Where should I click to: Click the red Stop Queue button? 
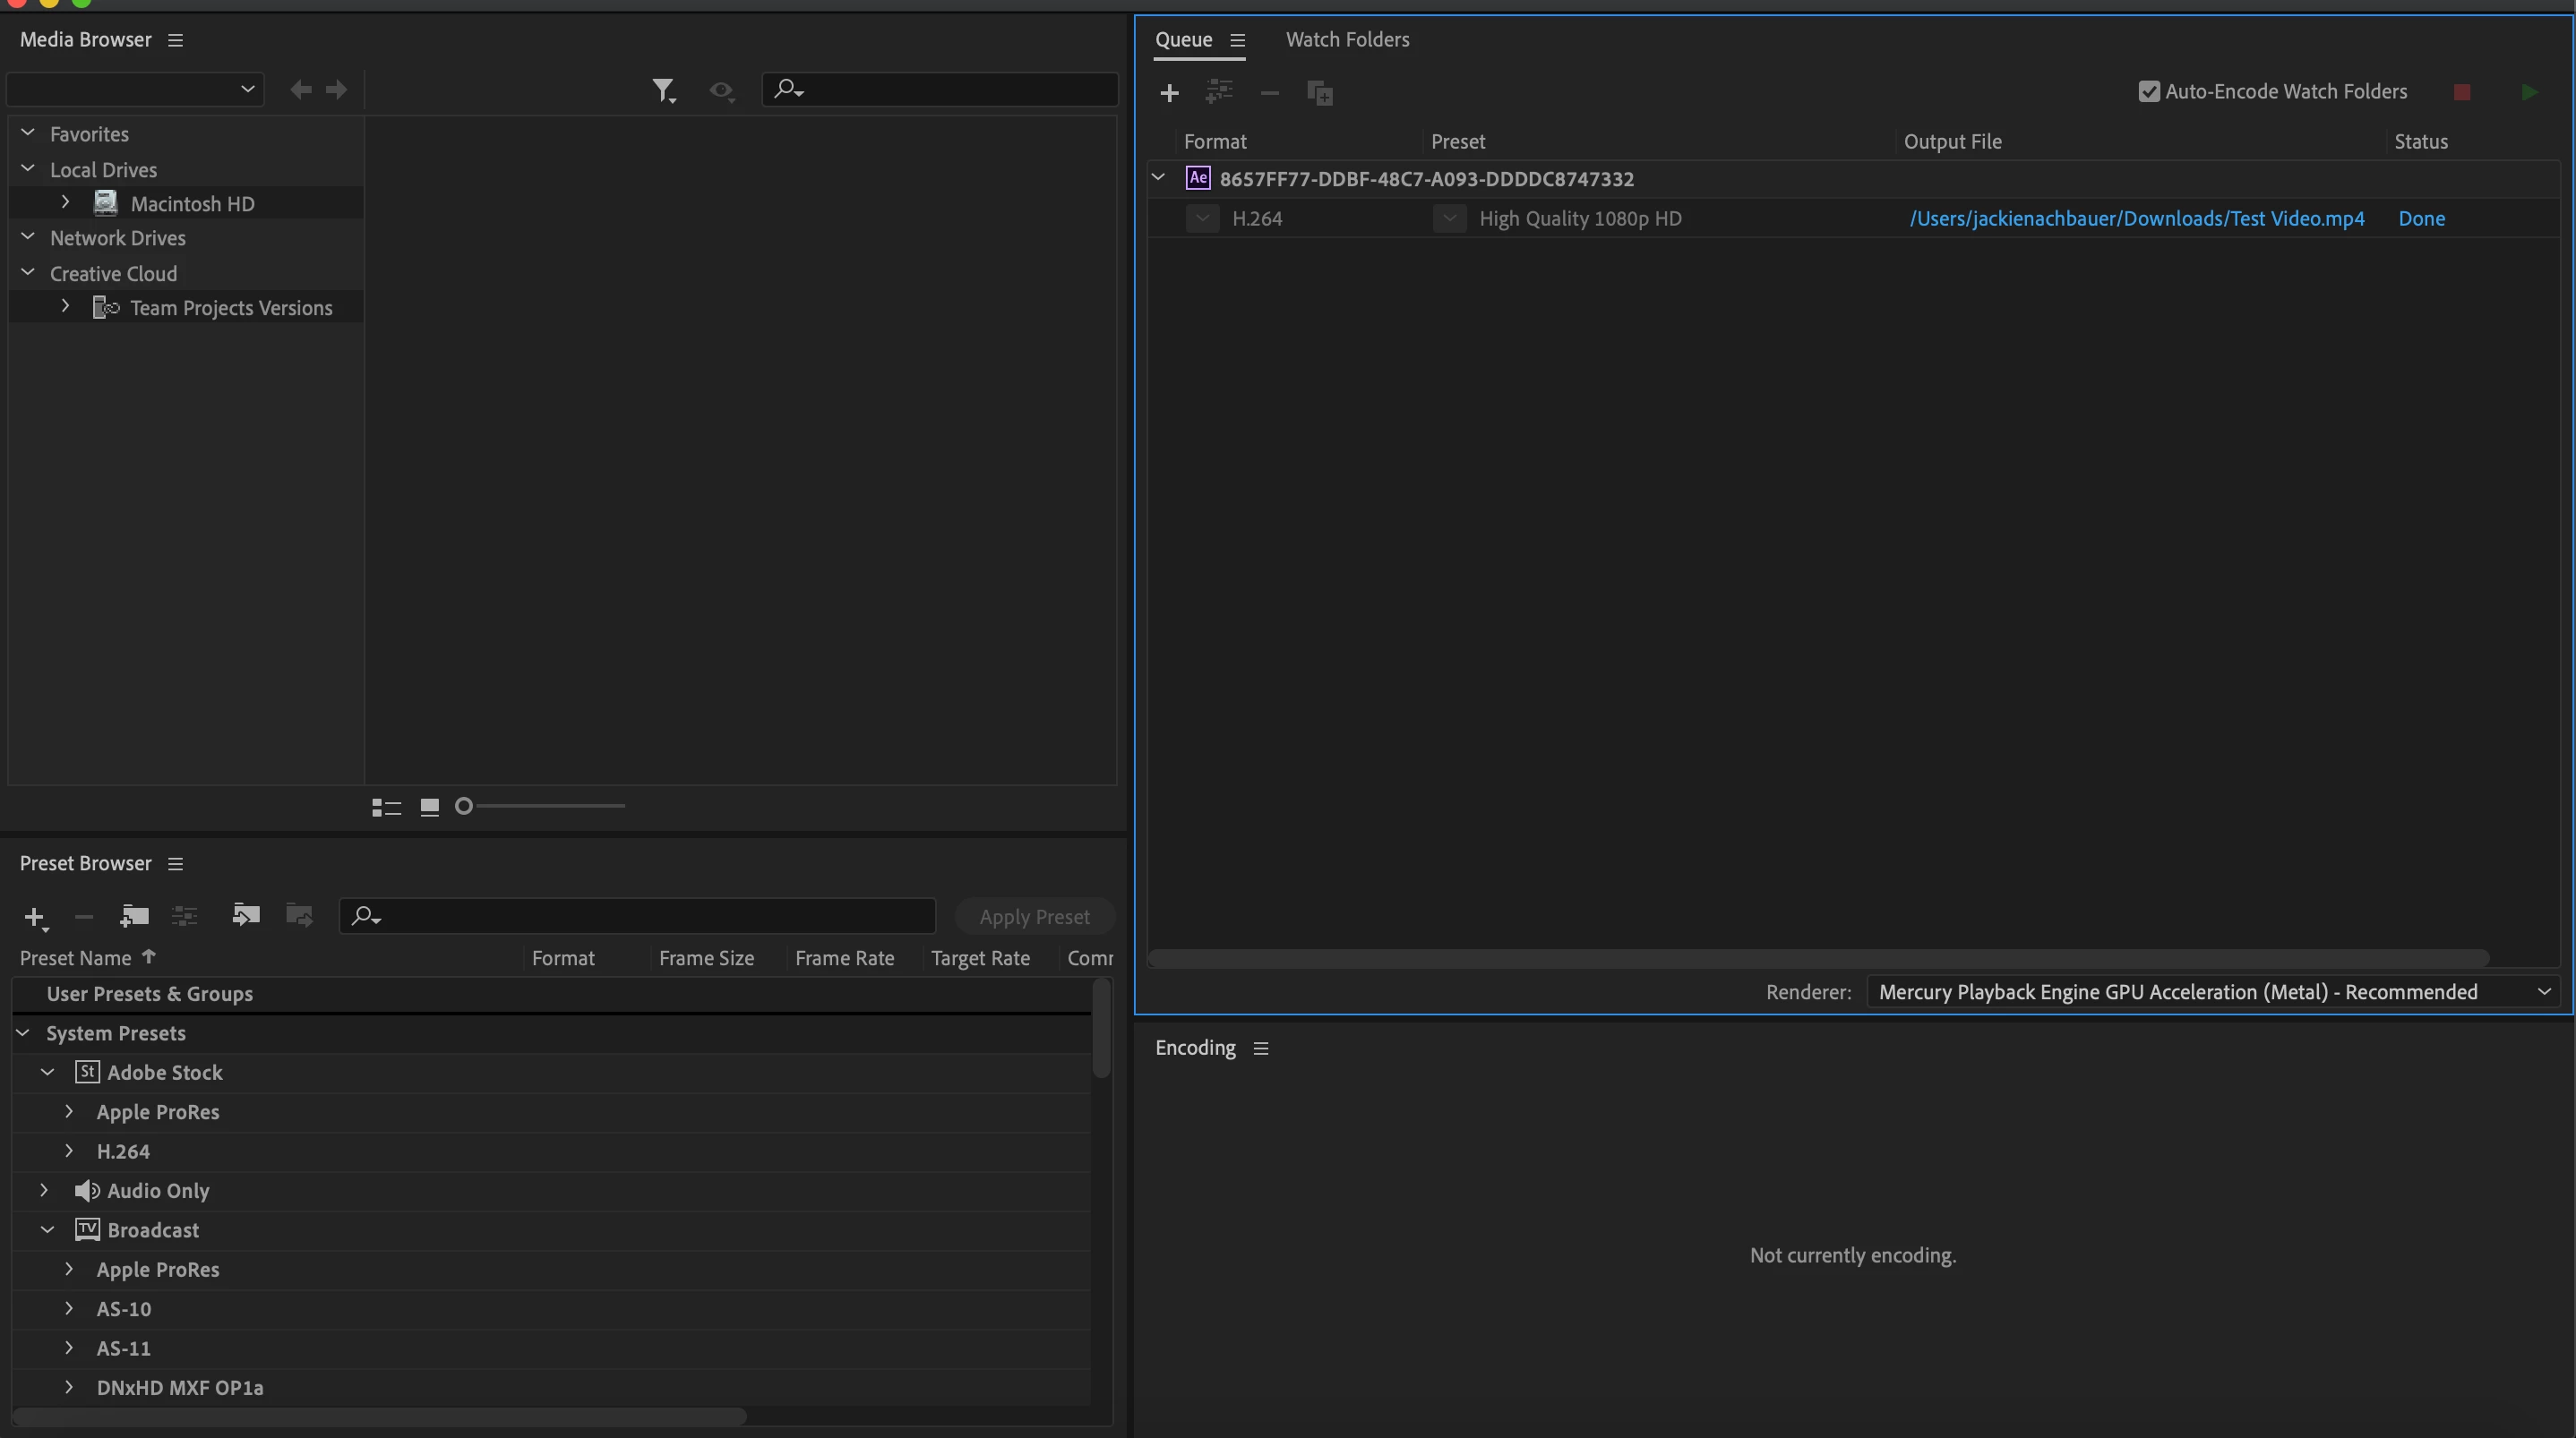click(2462, 92)
